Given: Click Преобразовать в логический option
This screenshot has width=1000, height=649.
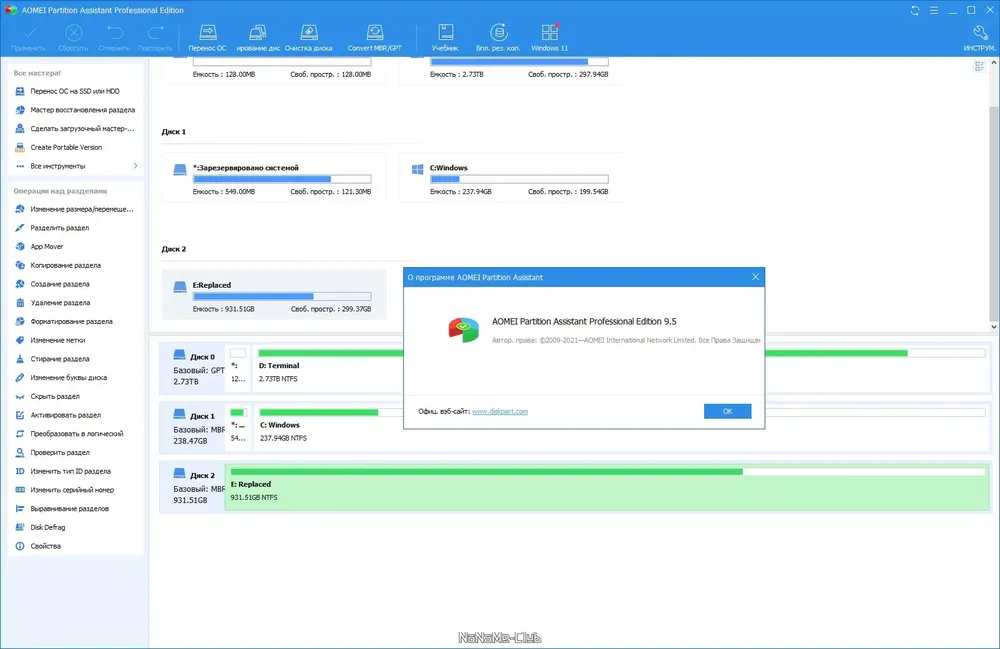Looking at the screenshot, I should click(75, 434).
